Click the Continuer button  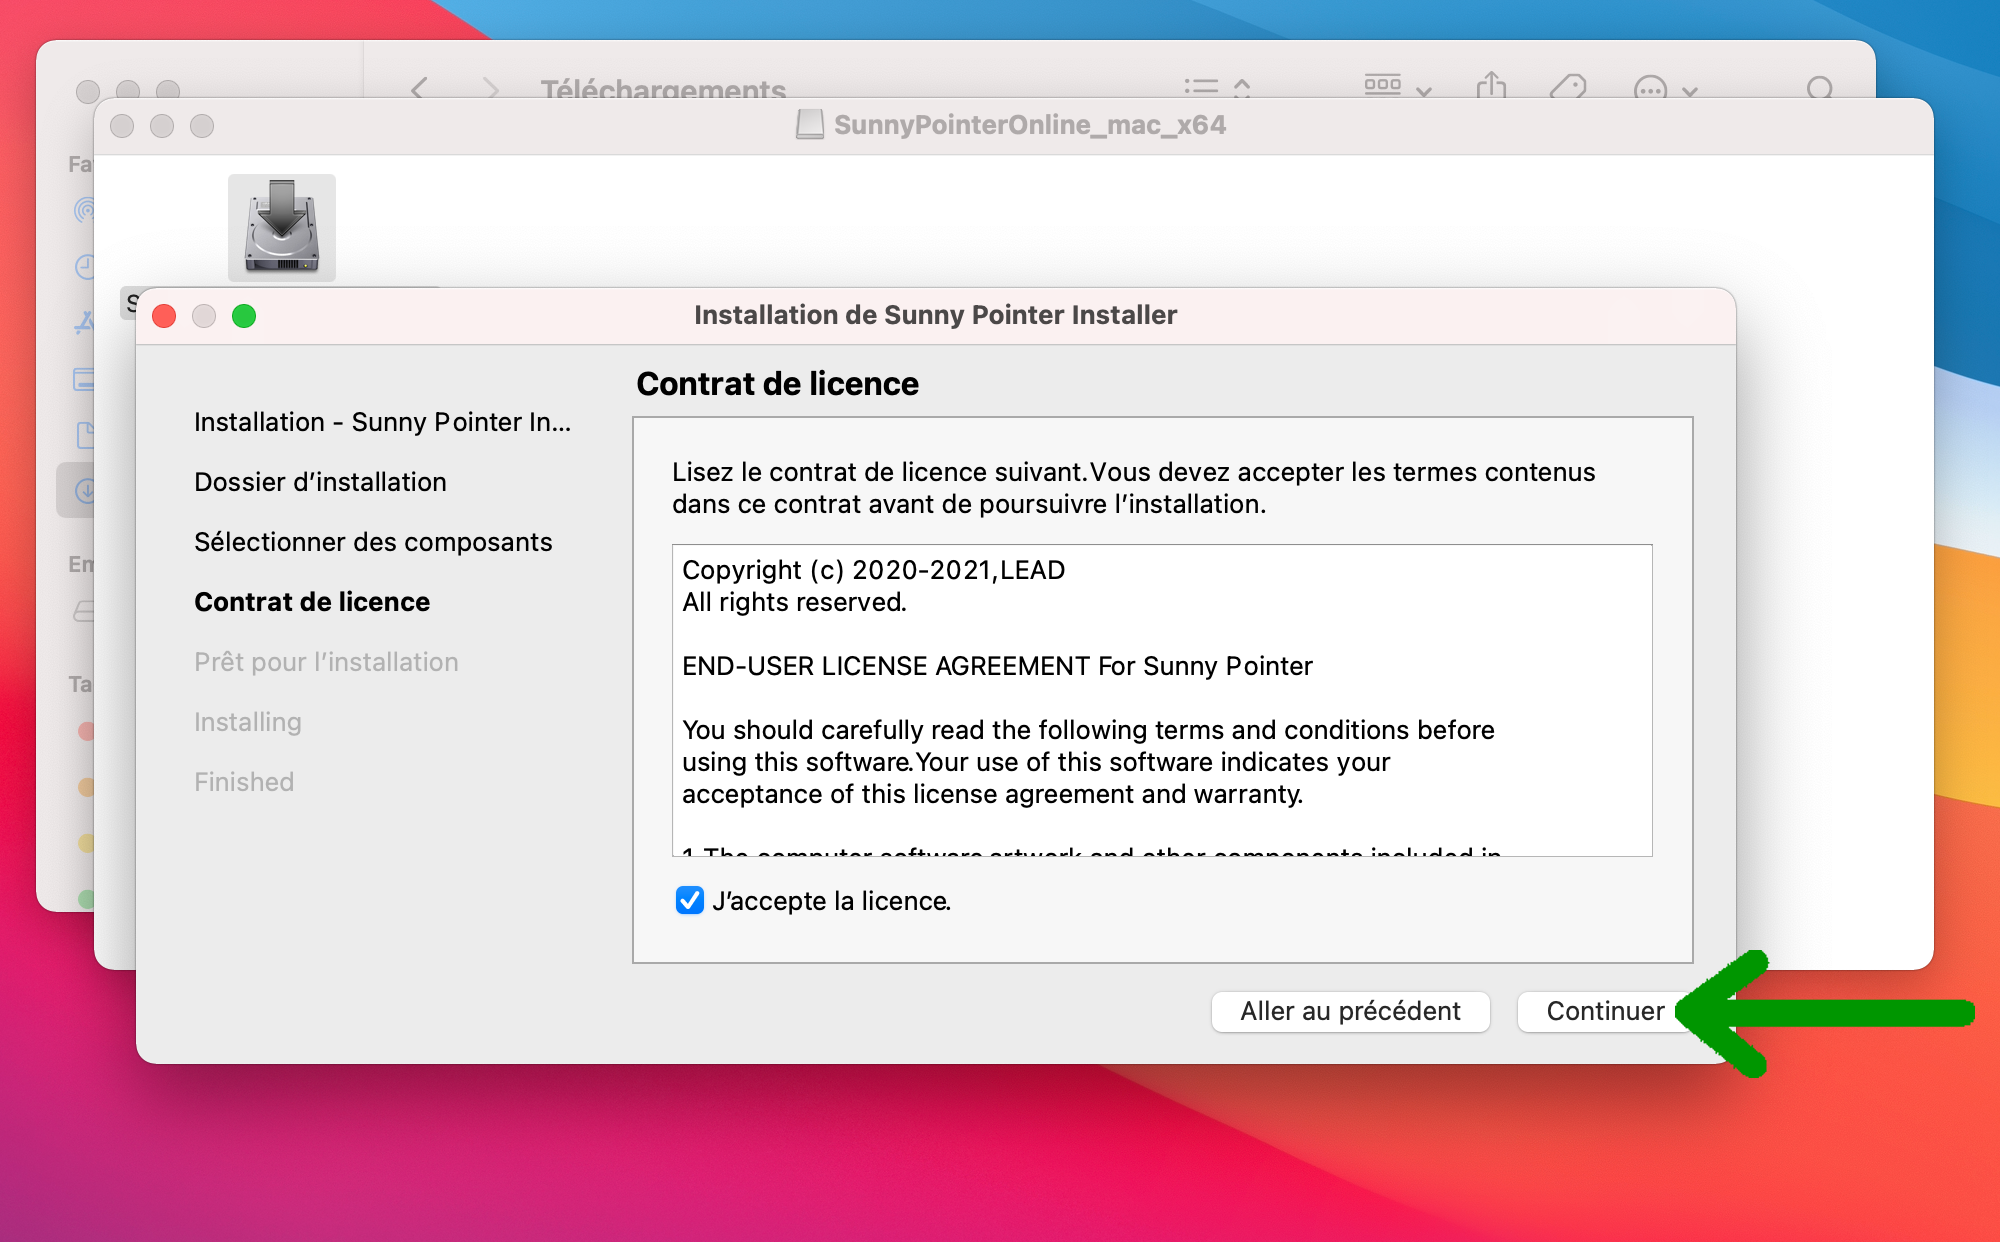(x=1604, y=1011)
